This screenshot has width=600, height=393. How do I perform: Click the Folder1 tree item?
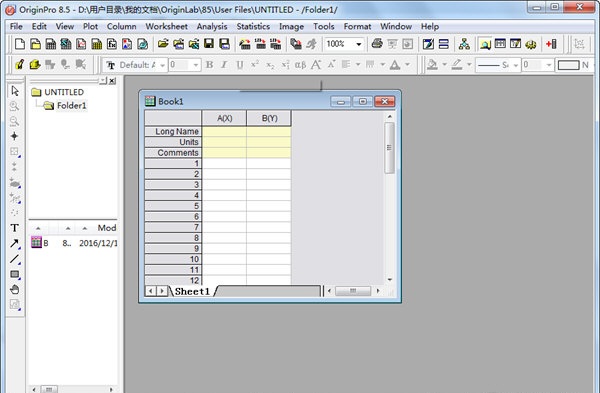coord(72,106)
